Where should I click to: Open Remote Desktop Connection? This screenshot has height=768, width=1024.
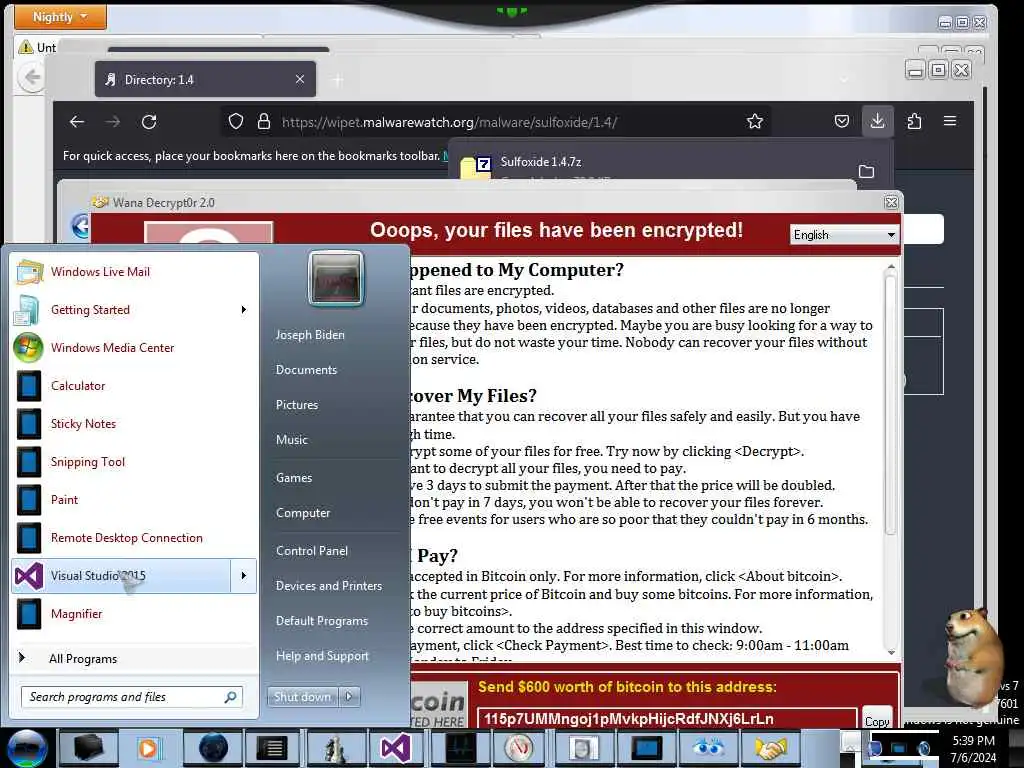135,537
